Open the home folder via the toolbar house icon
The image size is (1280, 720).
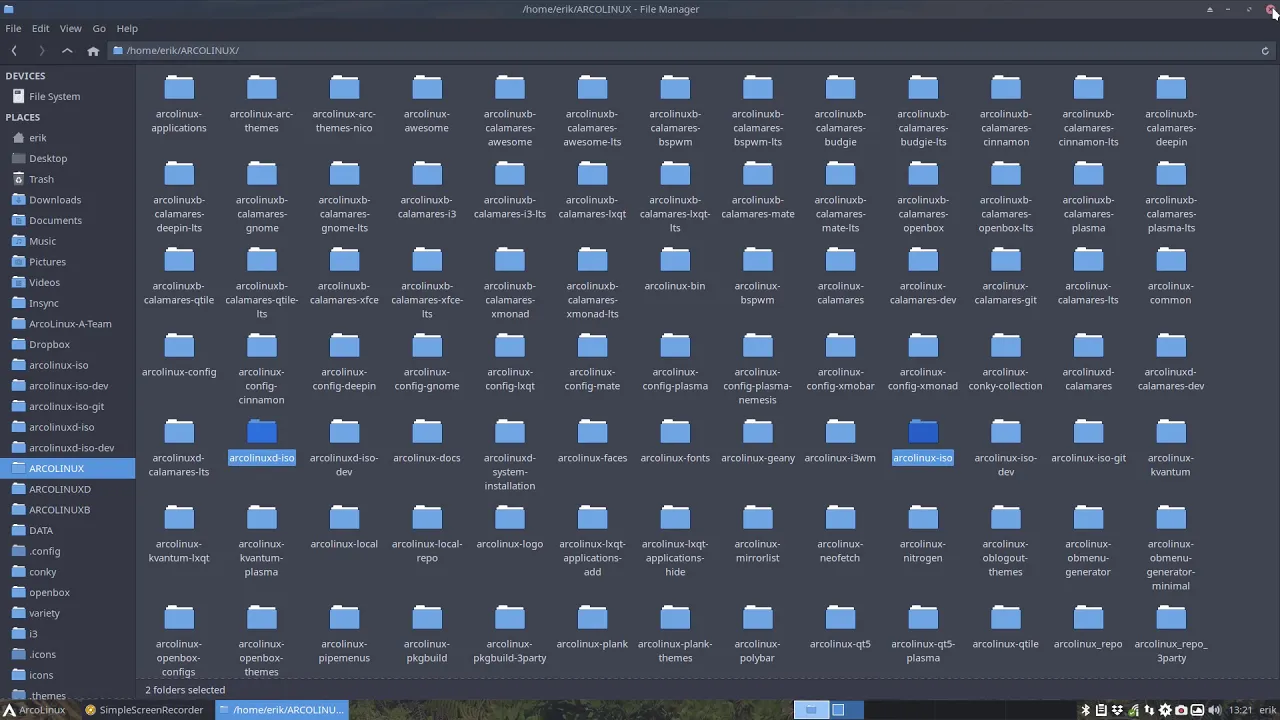(x=93, y=50)
